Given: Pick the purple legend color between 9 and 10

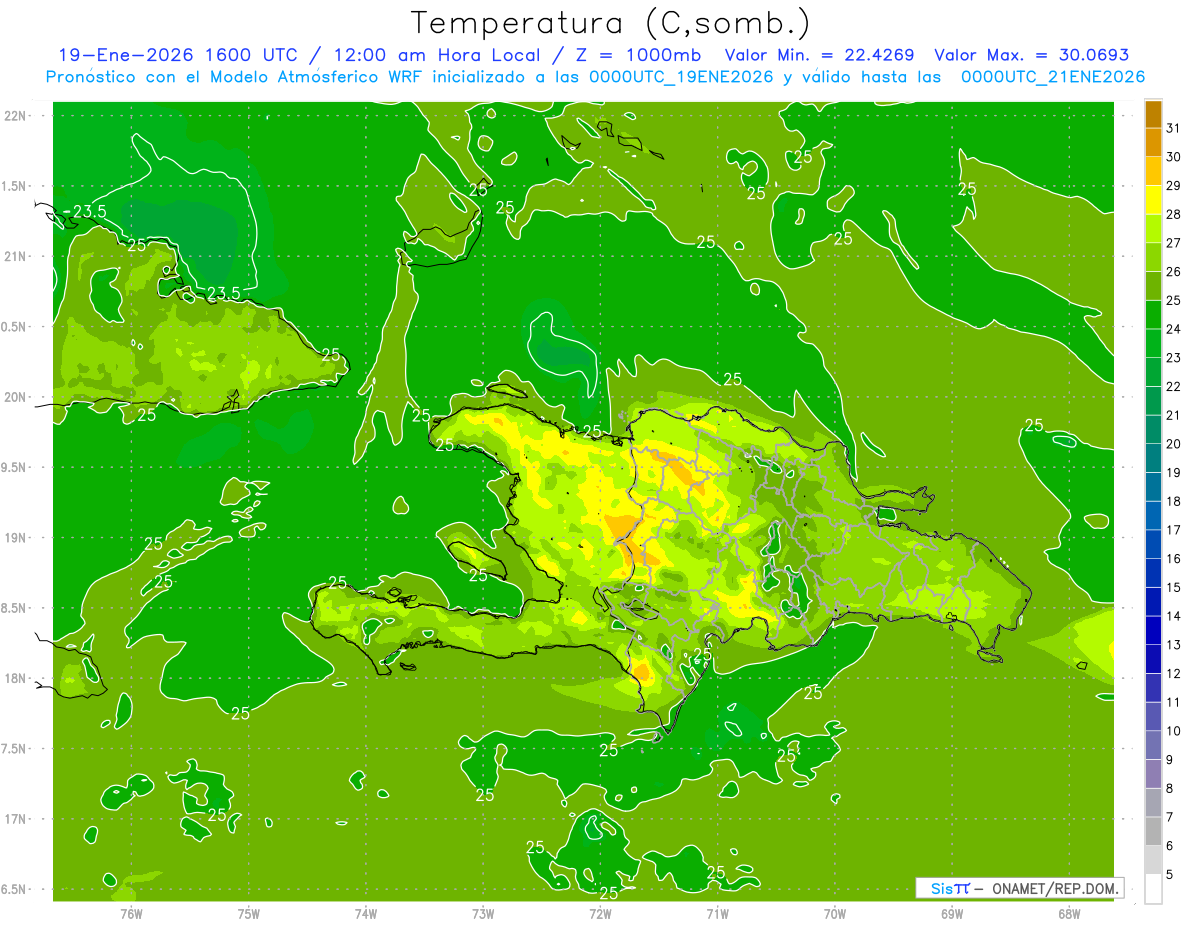Looking at the screenshot, I should click(1153, 745).
